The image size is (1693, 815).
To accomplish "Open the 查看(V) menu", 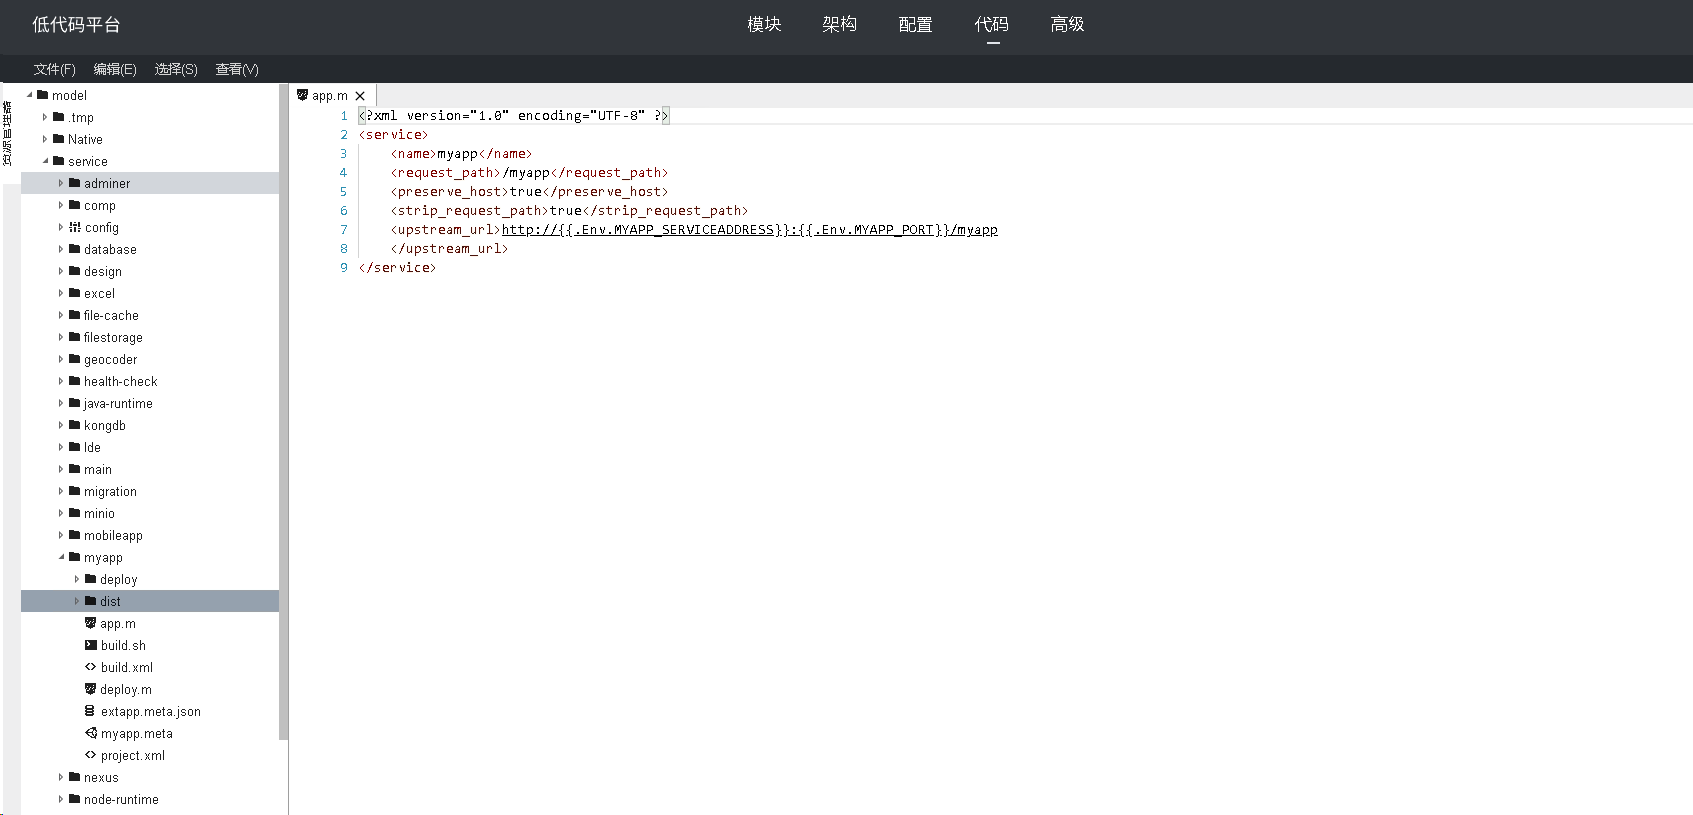I will (x=237, y=69).
